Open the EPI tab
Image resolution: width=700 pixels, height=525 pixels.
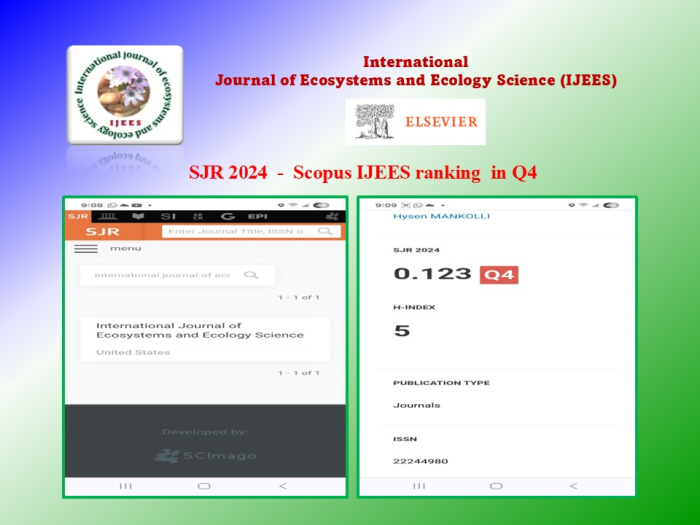point(258,216)
